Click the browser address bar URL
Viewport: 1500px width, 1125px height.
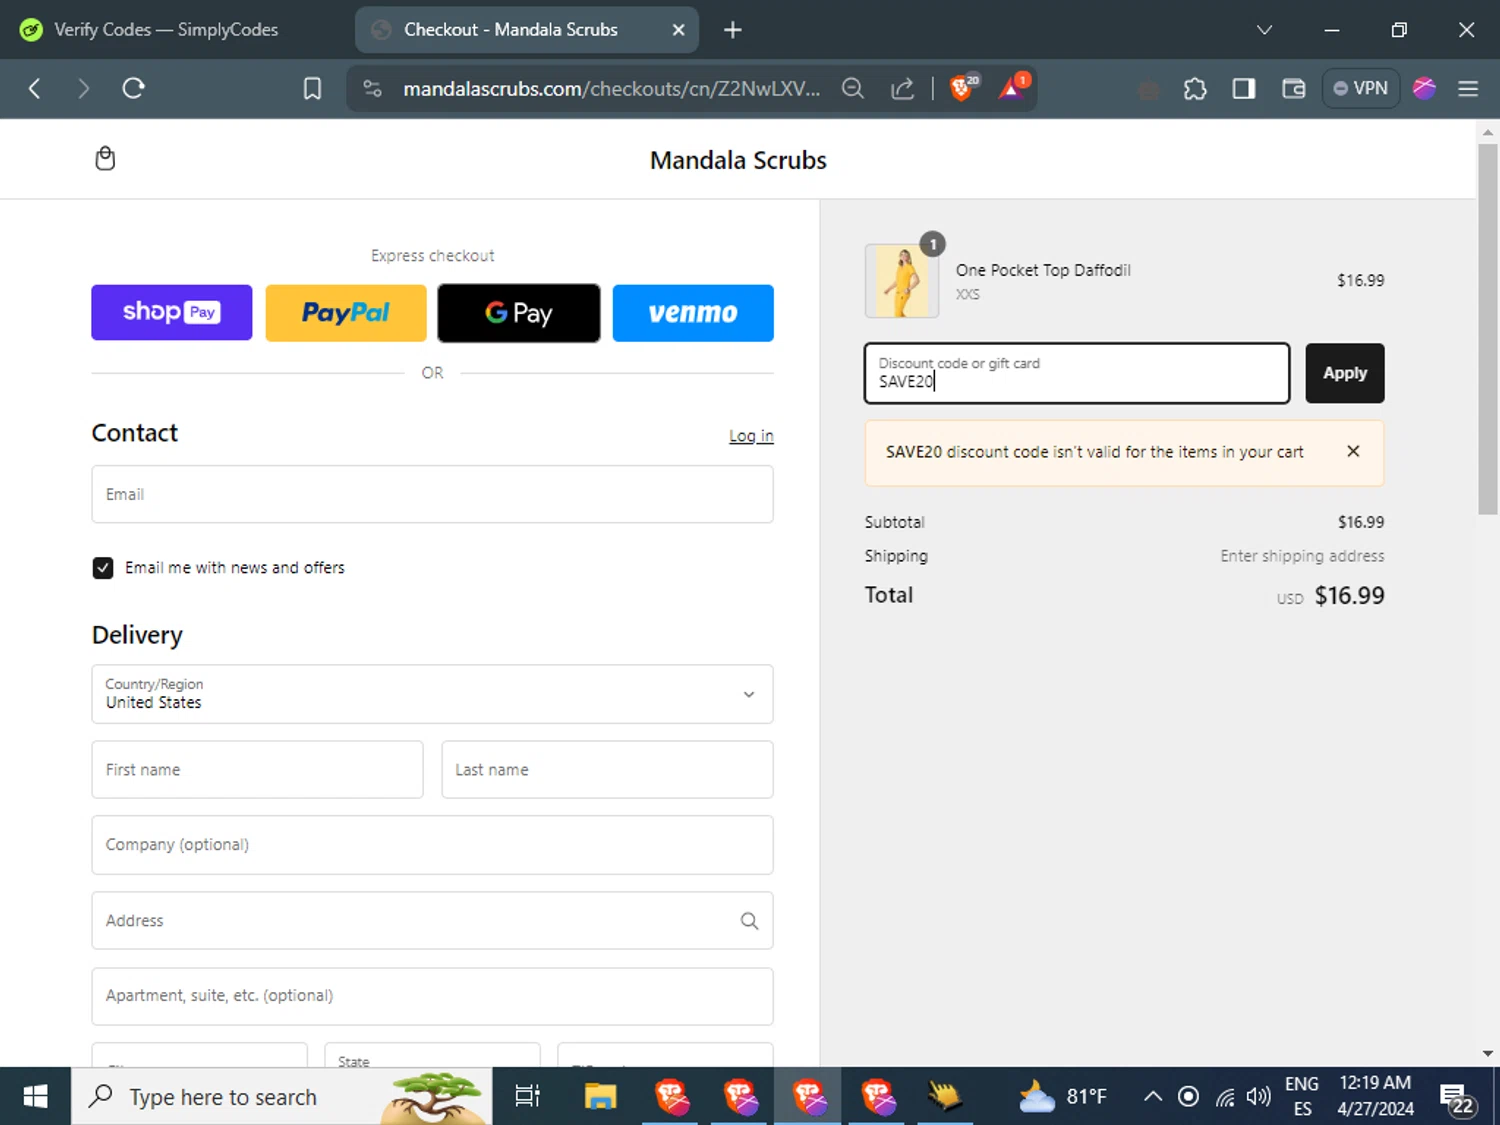611,89
